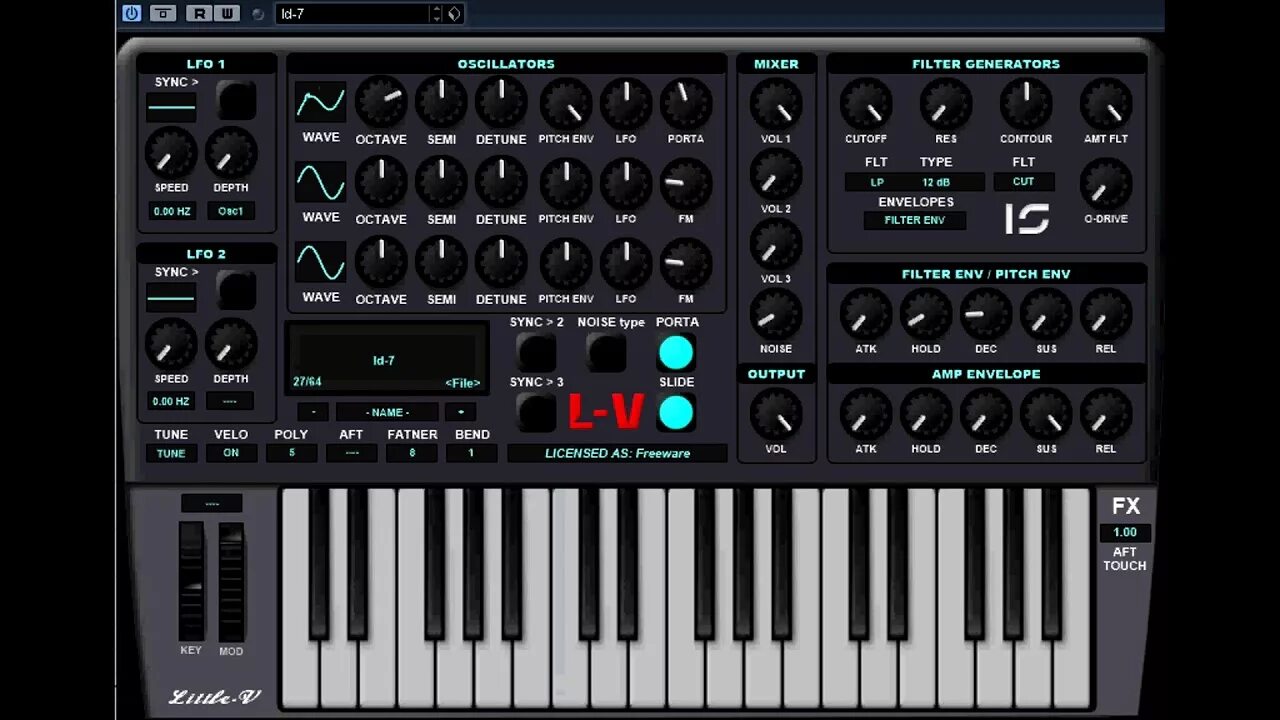Click mixer VOL 1 knob
Viewport: 1280px width, 720px height.
click(x=776, y=102)
